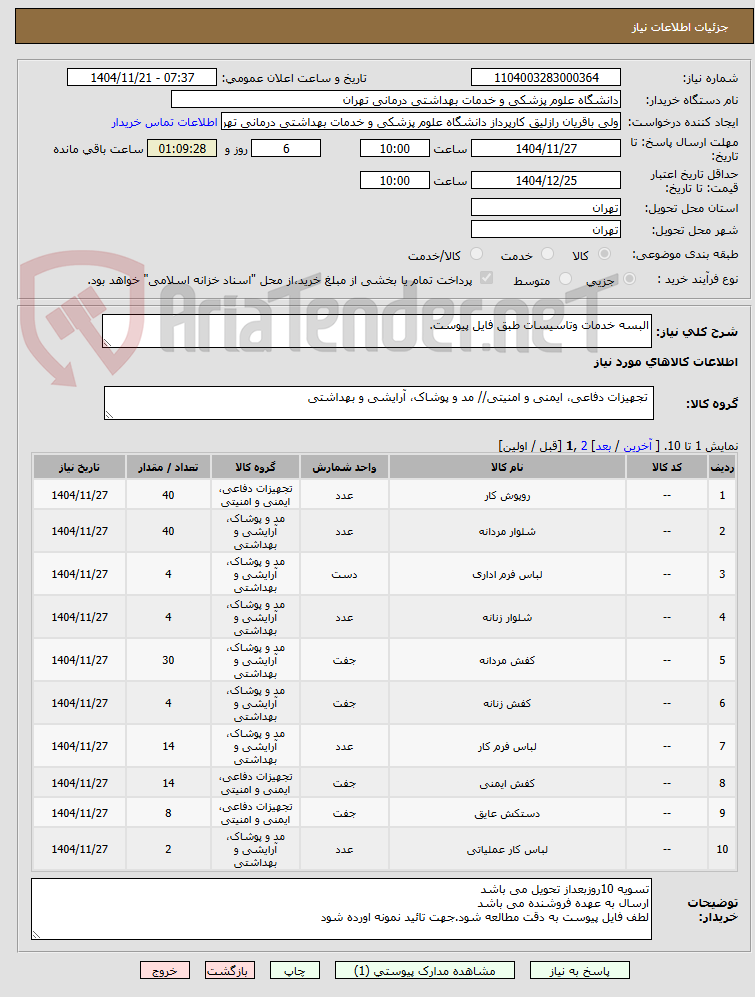This screenshot has width=755, height=997.
Task: Click price validity date 1404/12/25 field
Action: pos(546,181)
